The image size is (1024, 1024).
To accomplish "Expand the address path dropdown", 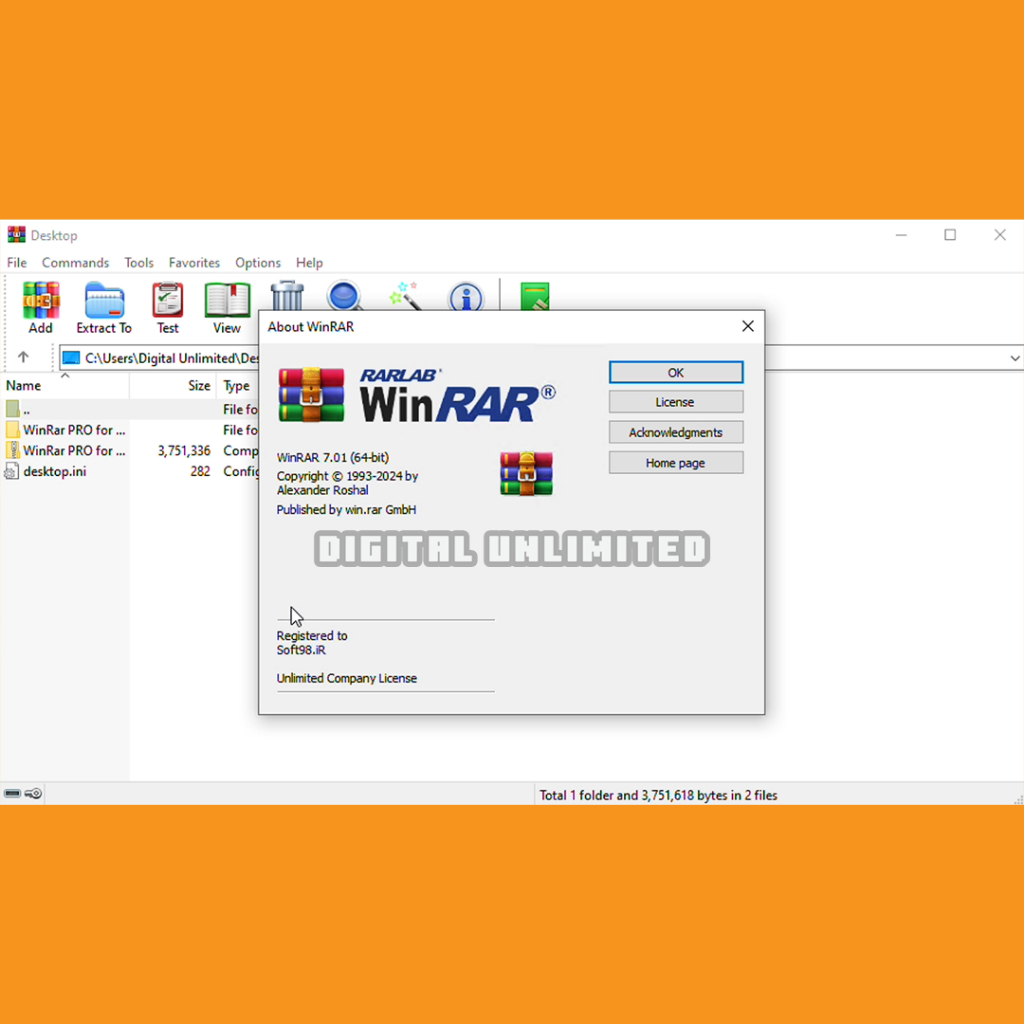I will [x=1014, y=358].
